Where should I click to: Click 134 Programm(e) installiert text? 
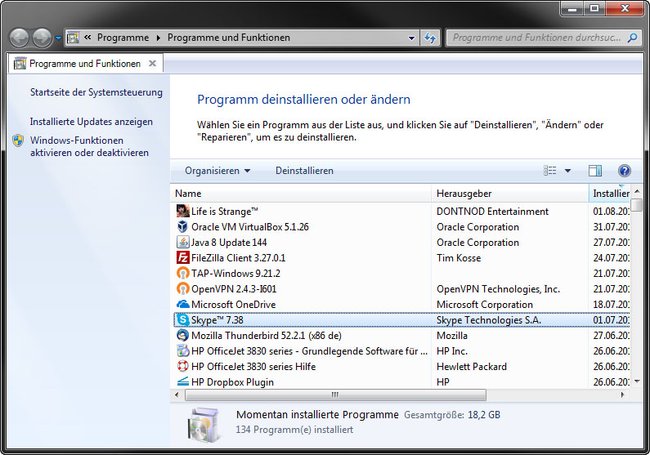coord(294,430)
